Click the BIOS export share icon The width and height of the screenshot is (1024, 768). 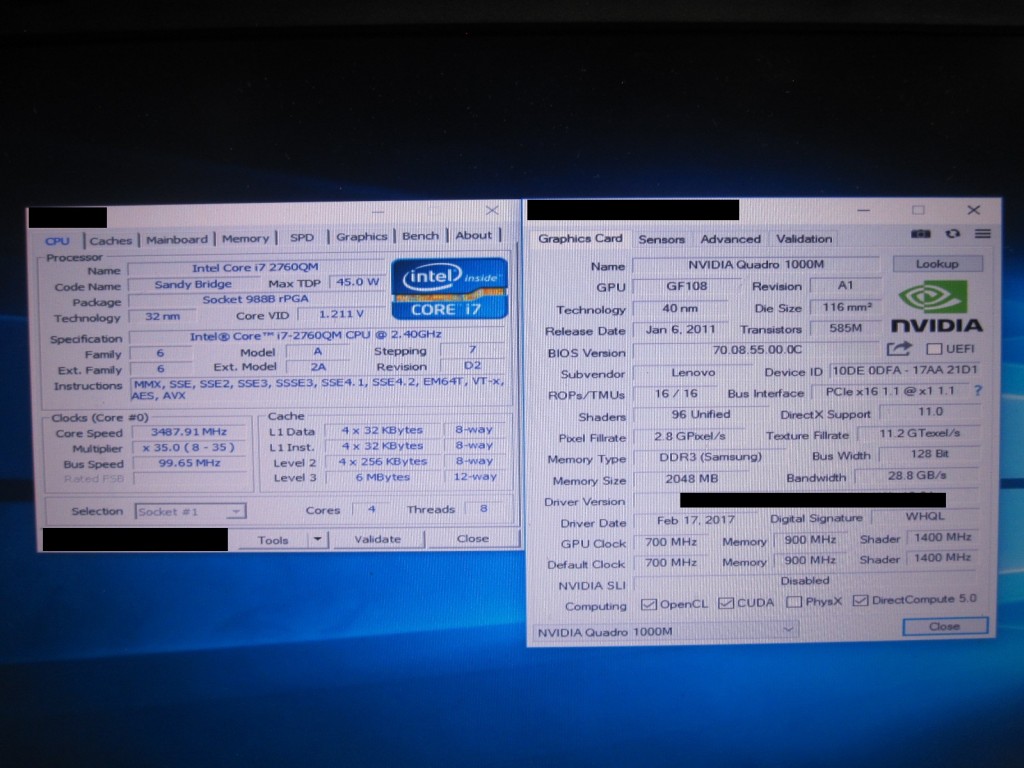tap(899, 349)
